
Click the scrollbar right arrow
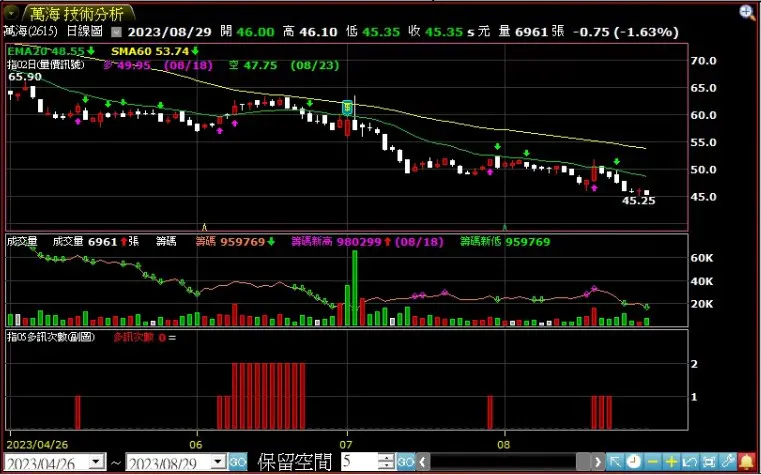click(598, 461)
